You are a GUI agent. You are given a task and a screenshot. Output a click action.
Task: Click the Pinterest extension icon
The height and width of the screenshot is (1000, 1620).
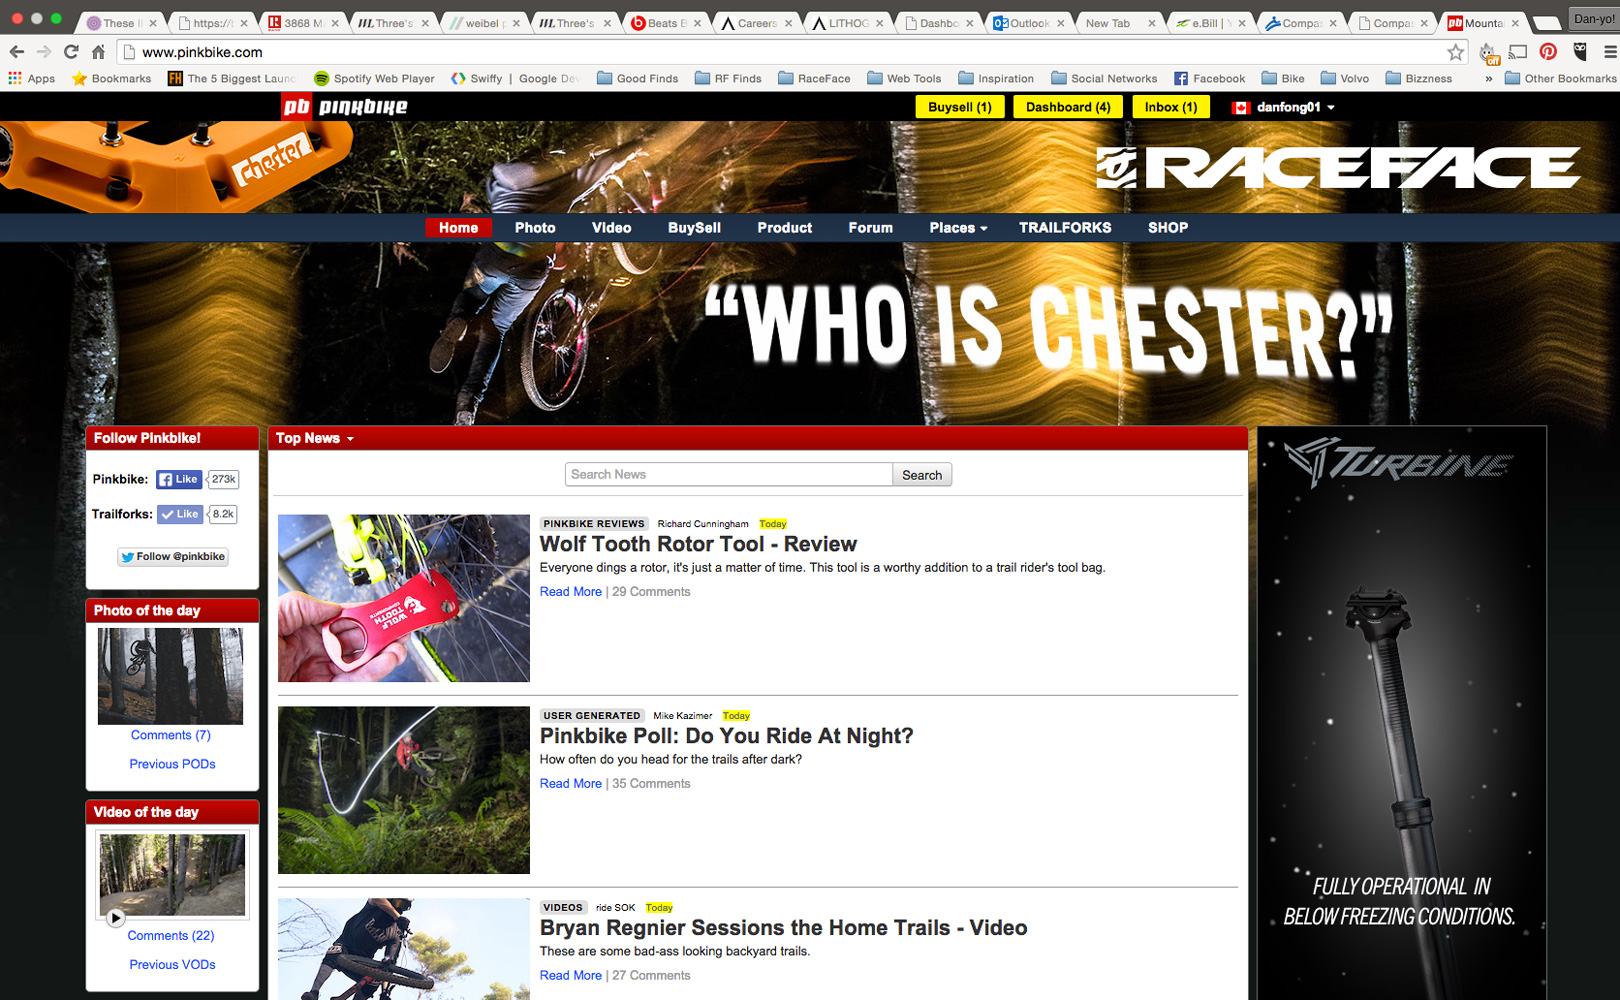point(1548,52)
